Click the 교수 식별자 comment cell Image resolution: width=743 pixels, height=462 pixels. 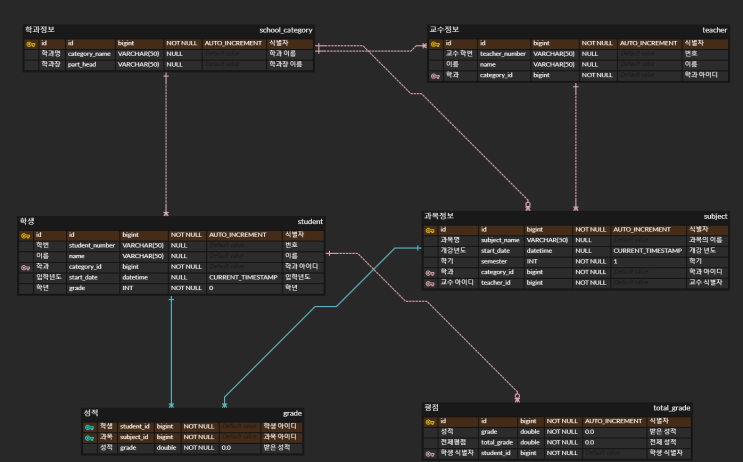(707, 283)
